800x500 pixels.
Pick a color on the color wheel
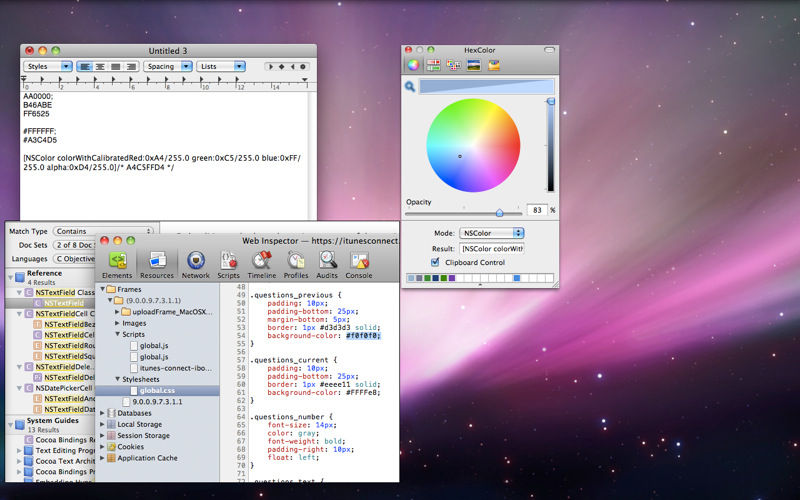click(x=473, y=145)
